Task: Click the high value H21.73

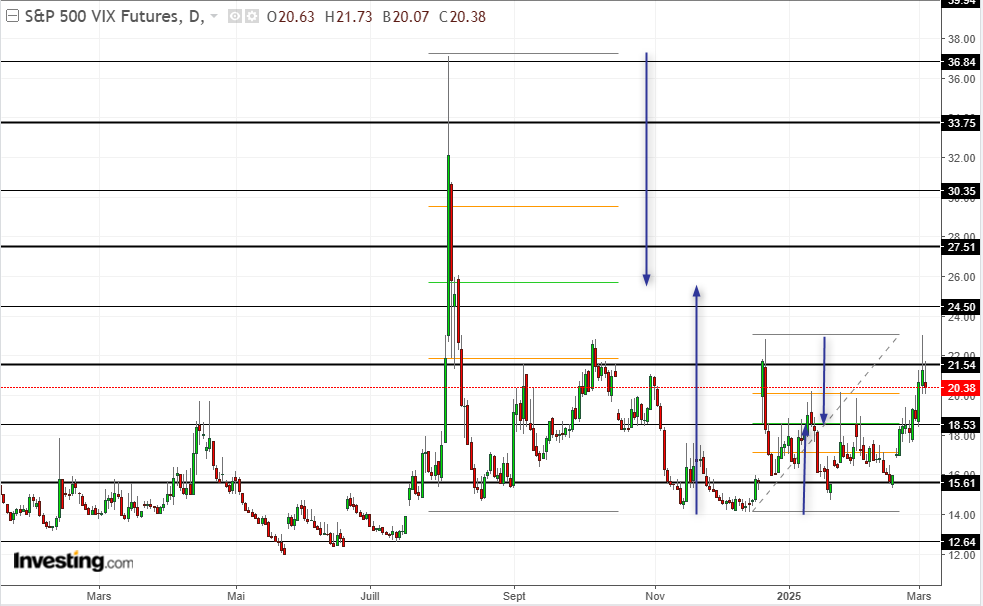Action: pyautogui.click(x=349, y=17)
